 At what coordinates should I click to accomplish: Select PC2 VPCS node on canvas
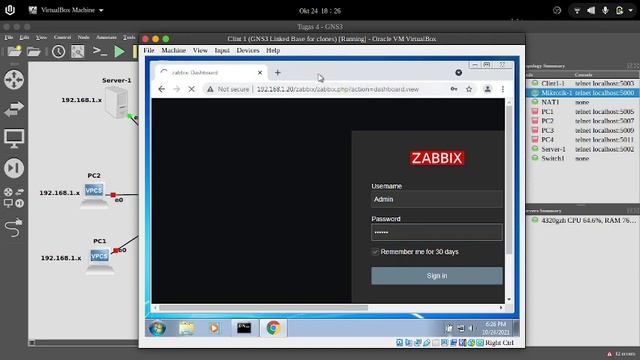click(x=94, y=195)
